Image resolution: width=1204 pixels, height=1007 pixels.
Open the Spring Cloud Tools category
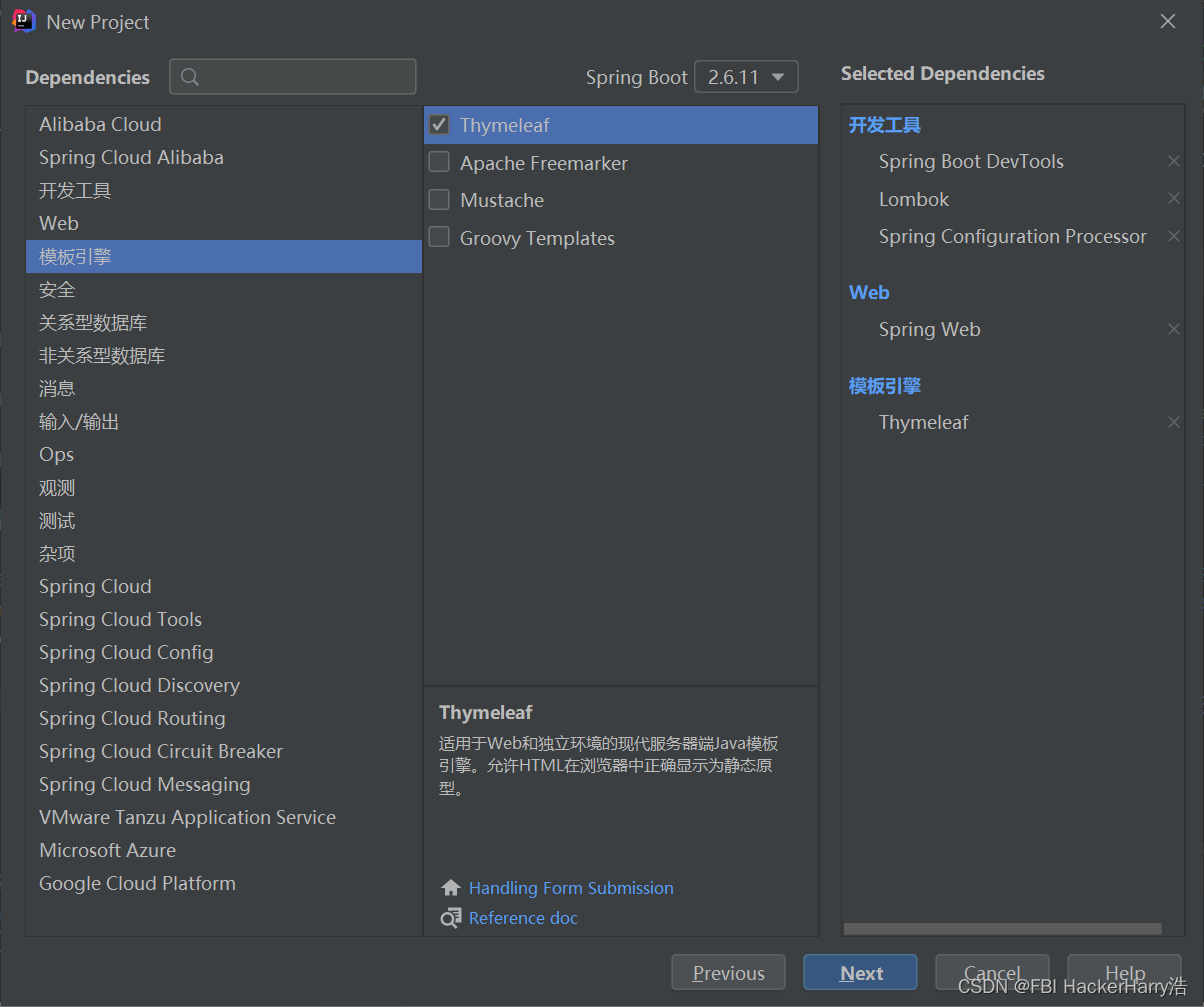(x=224, y=619)
